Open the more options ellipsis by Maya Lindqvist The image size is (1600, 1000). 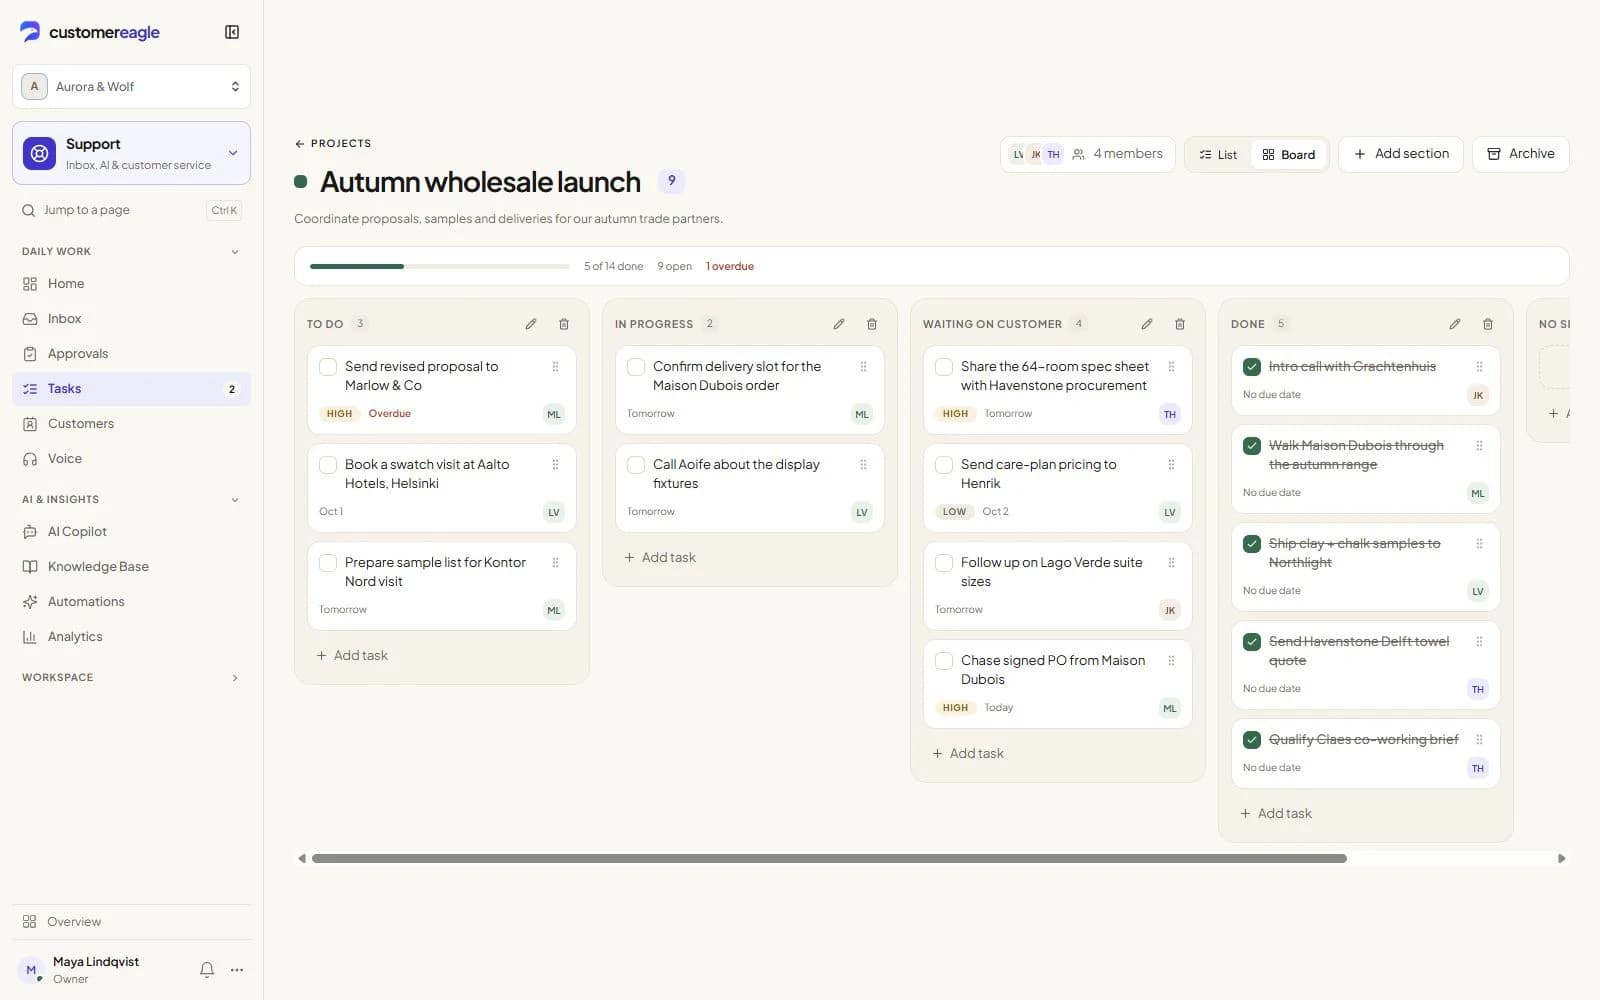[x=237, y=970]
